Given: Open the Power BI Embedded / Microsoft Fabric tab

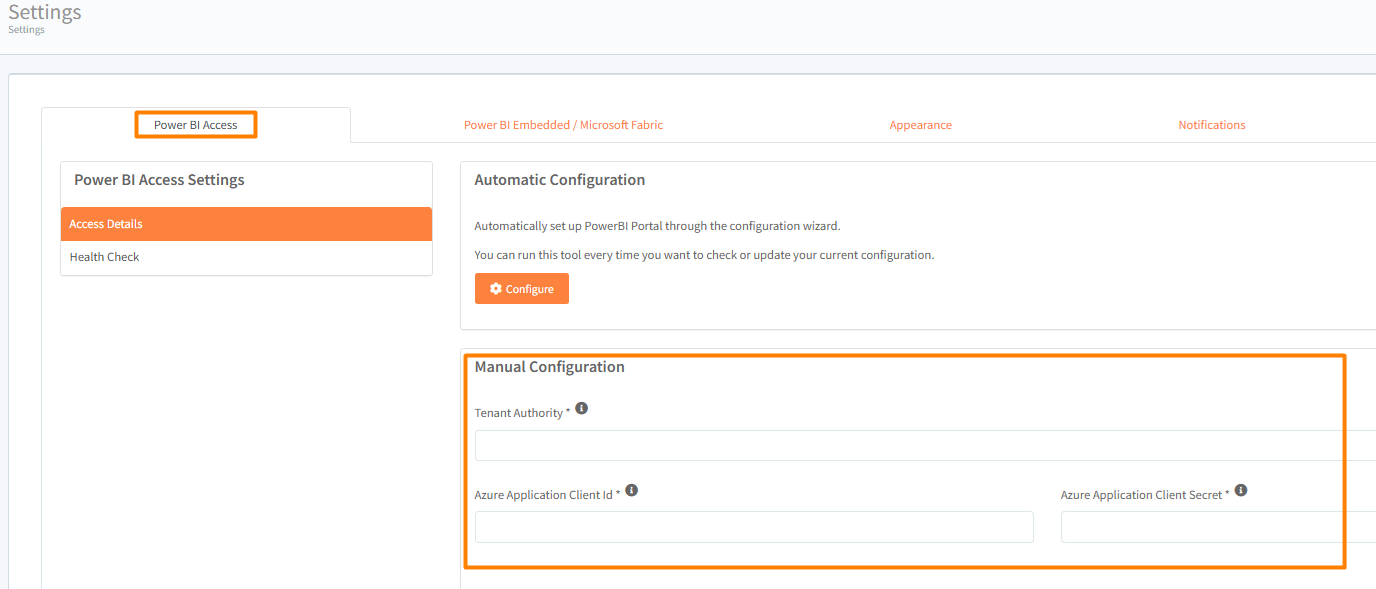Looking at the screenshot, I should (x=563, y=125).
